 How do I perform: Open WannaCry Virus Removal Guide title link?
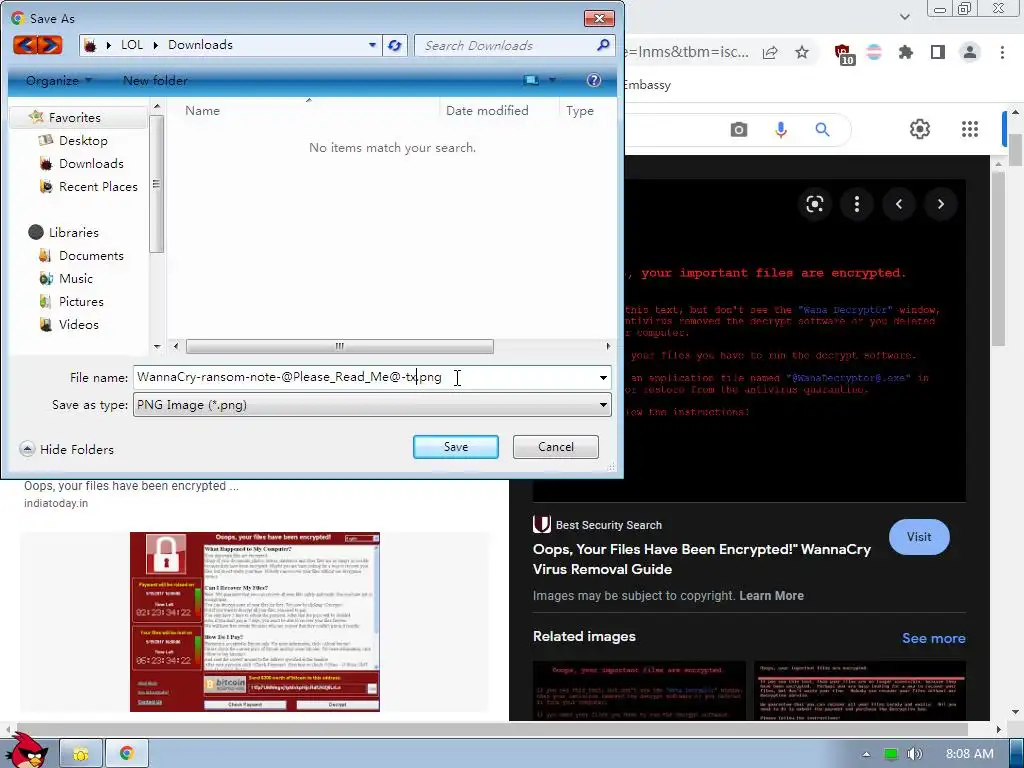[x=702, y=559]
